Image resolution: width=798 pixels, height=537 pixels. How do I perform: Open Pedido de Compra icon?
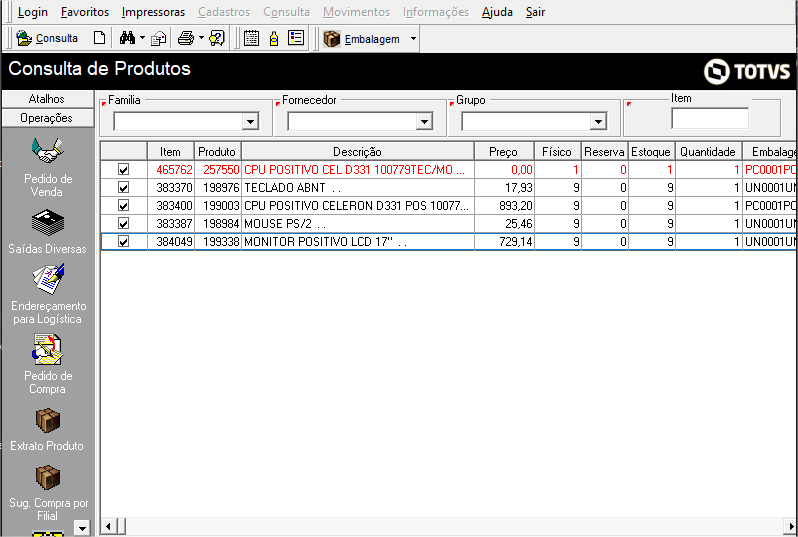47,349
